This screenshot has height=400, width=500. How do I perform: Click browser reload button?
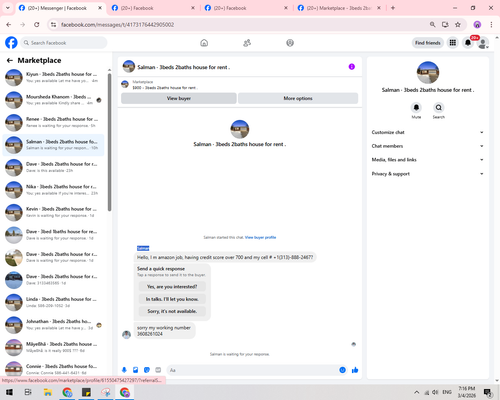[37, 24]
